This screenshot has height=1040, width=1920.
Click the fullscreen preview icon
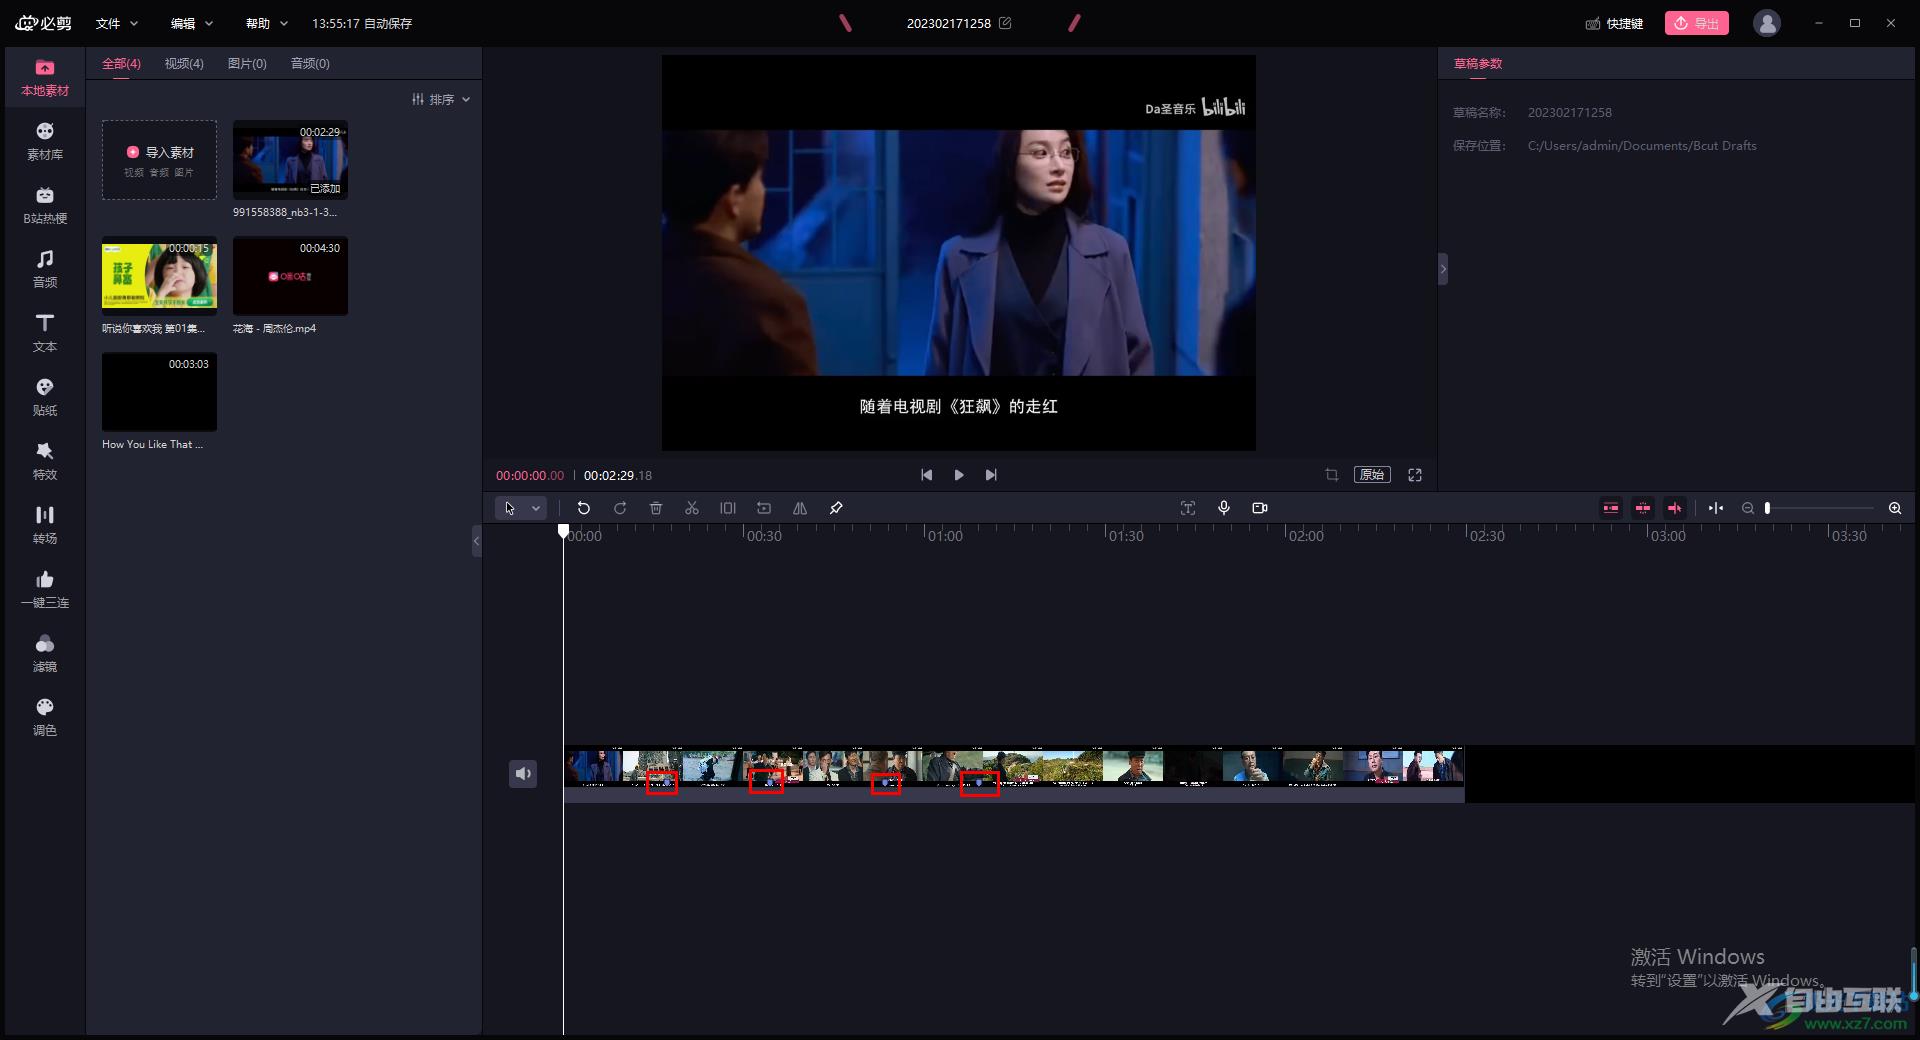pyautogui.click(x=1415, y=475)
